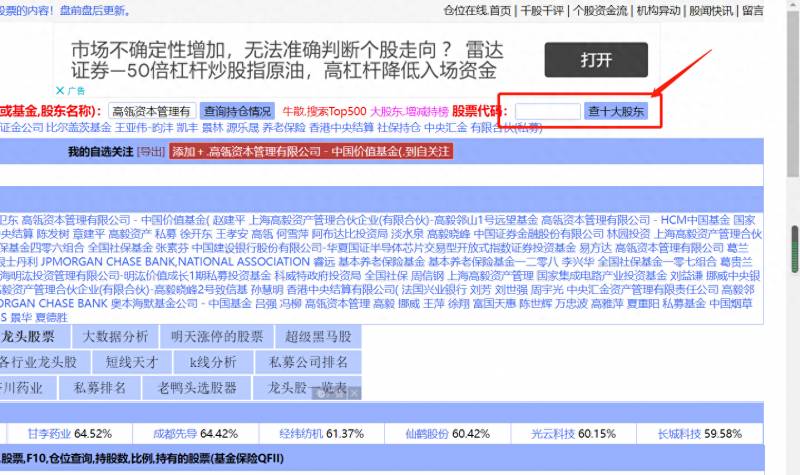800x475 pixels.
Task: Open 经纬纺机 stock at 61.37%
Action: click(x=301, y=434)
